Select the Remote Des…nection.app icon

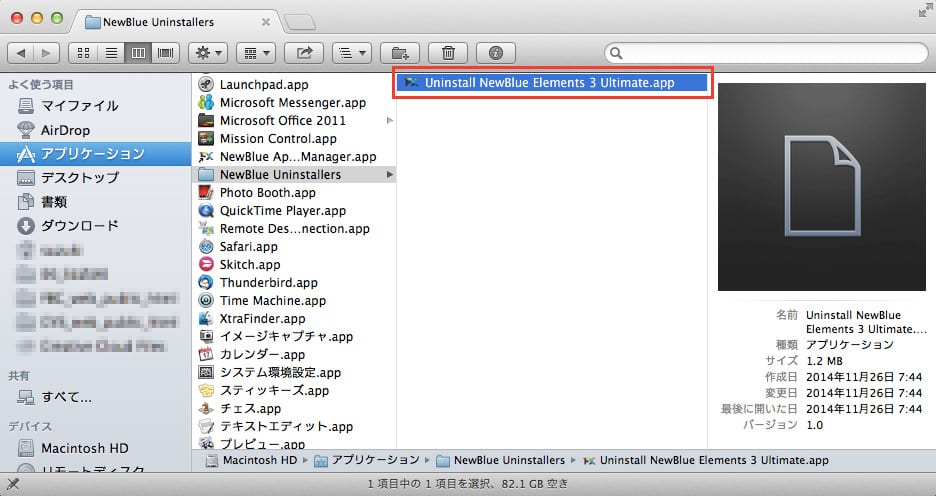(x=206, y=228)
